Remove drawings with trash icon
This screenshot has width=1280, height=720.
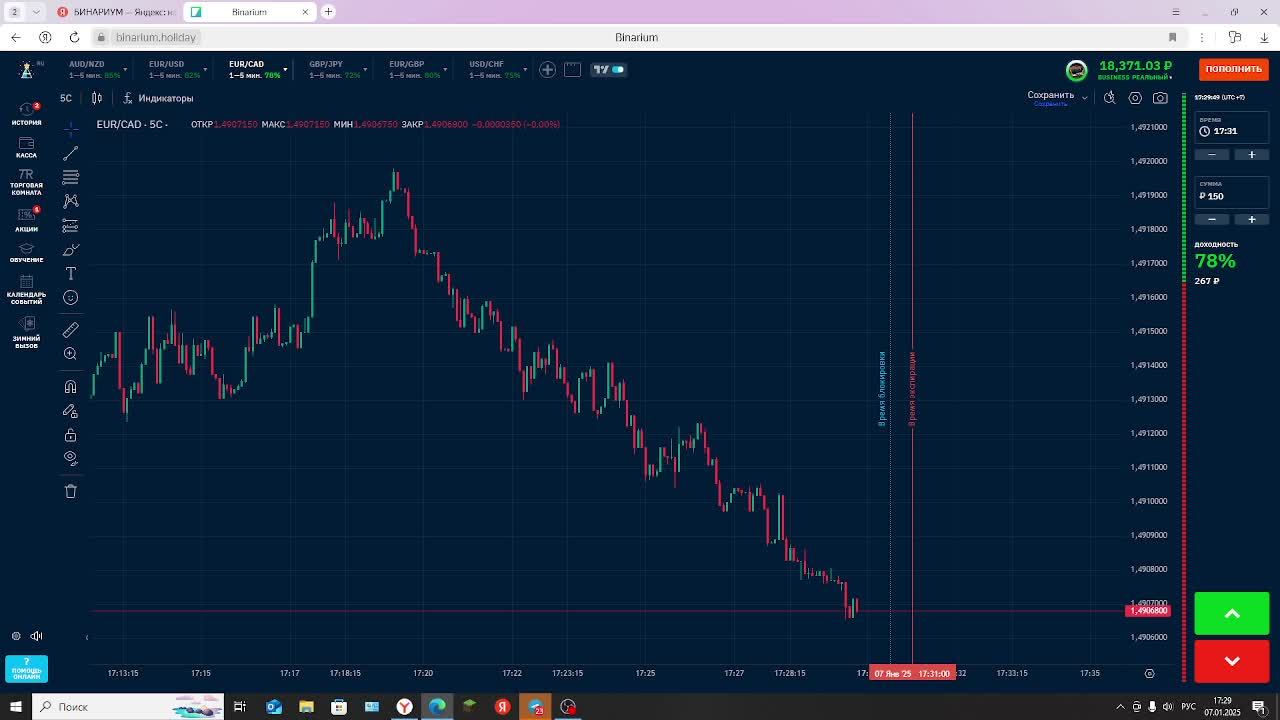point(70,491)
